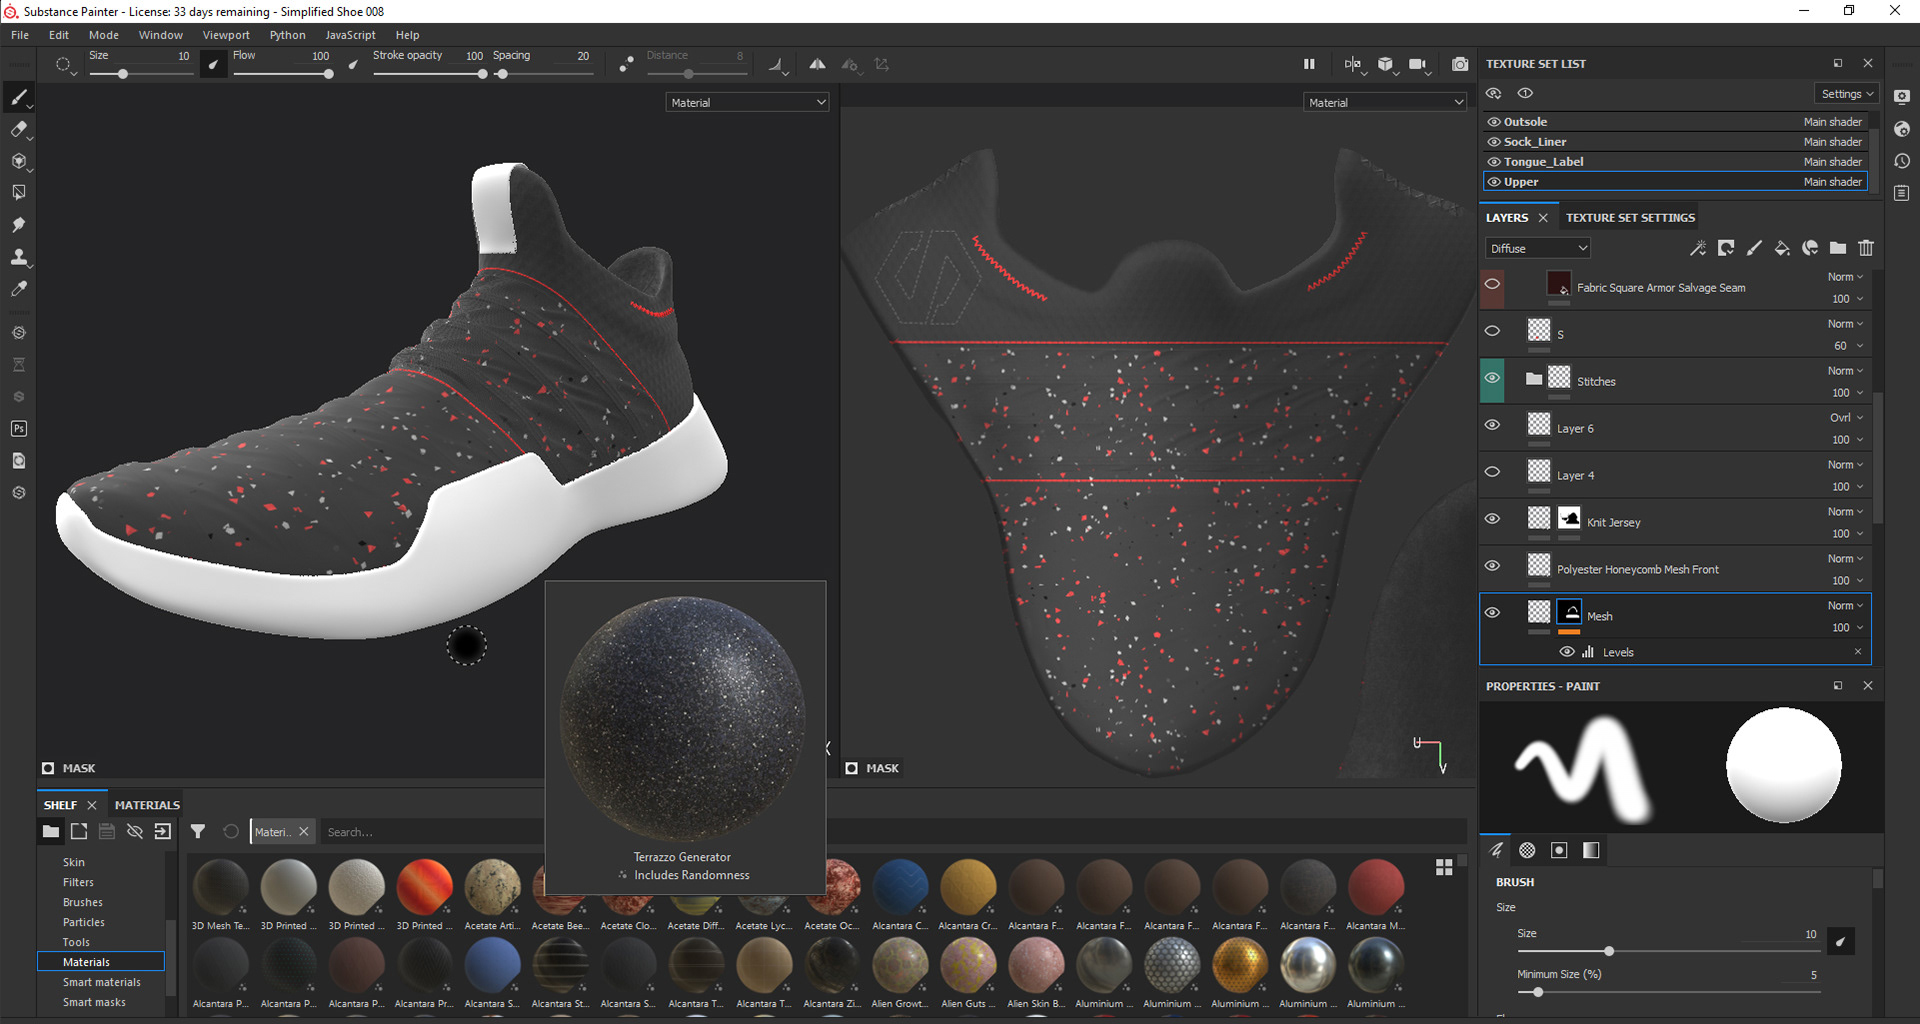Select the Smudge tool in left toolbar
The image size is (1920, 1024).
18,224
